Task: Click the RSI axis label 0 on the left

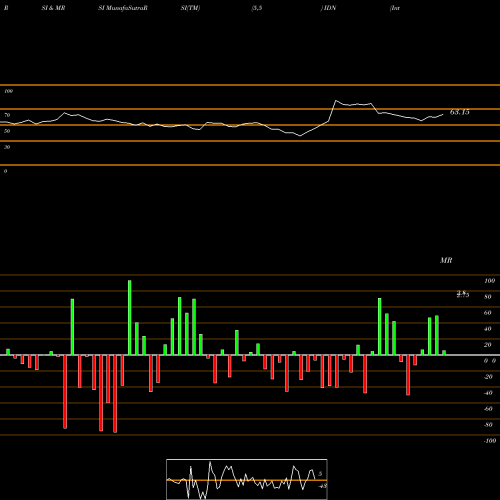Action: tap(5, 171)
